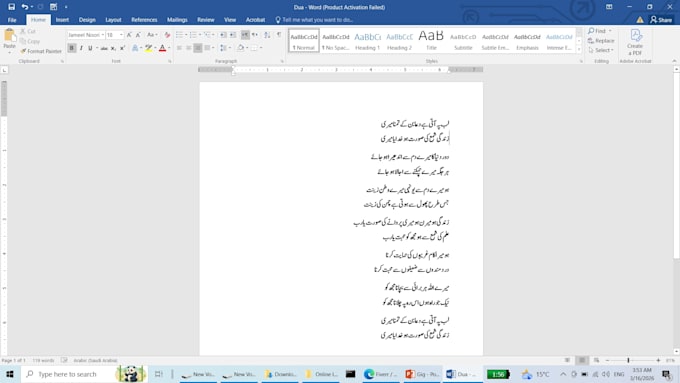Click the Copy command
Viewport: 680px width, 383px height.
click(x=30, y=41)
